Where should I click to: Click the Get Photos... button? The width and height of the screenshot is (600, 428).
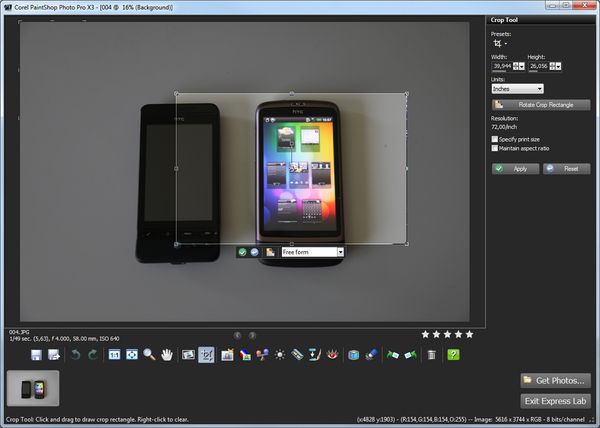(555, 380)
